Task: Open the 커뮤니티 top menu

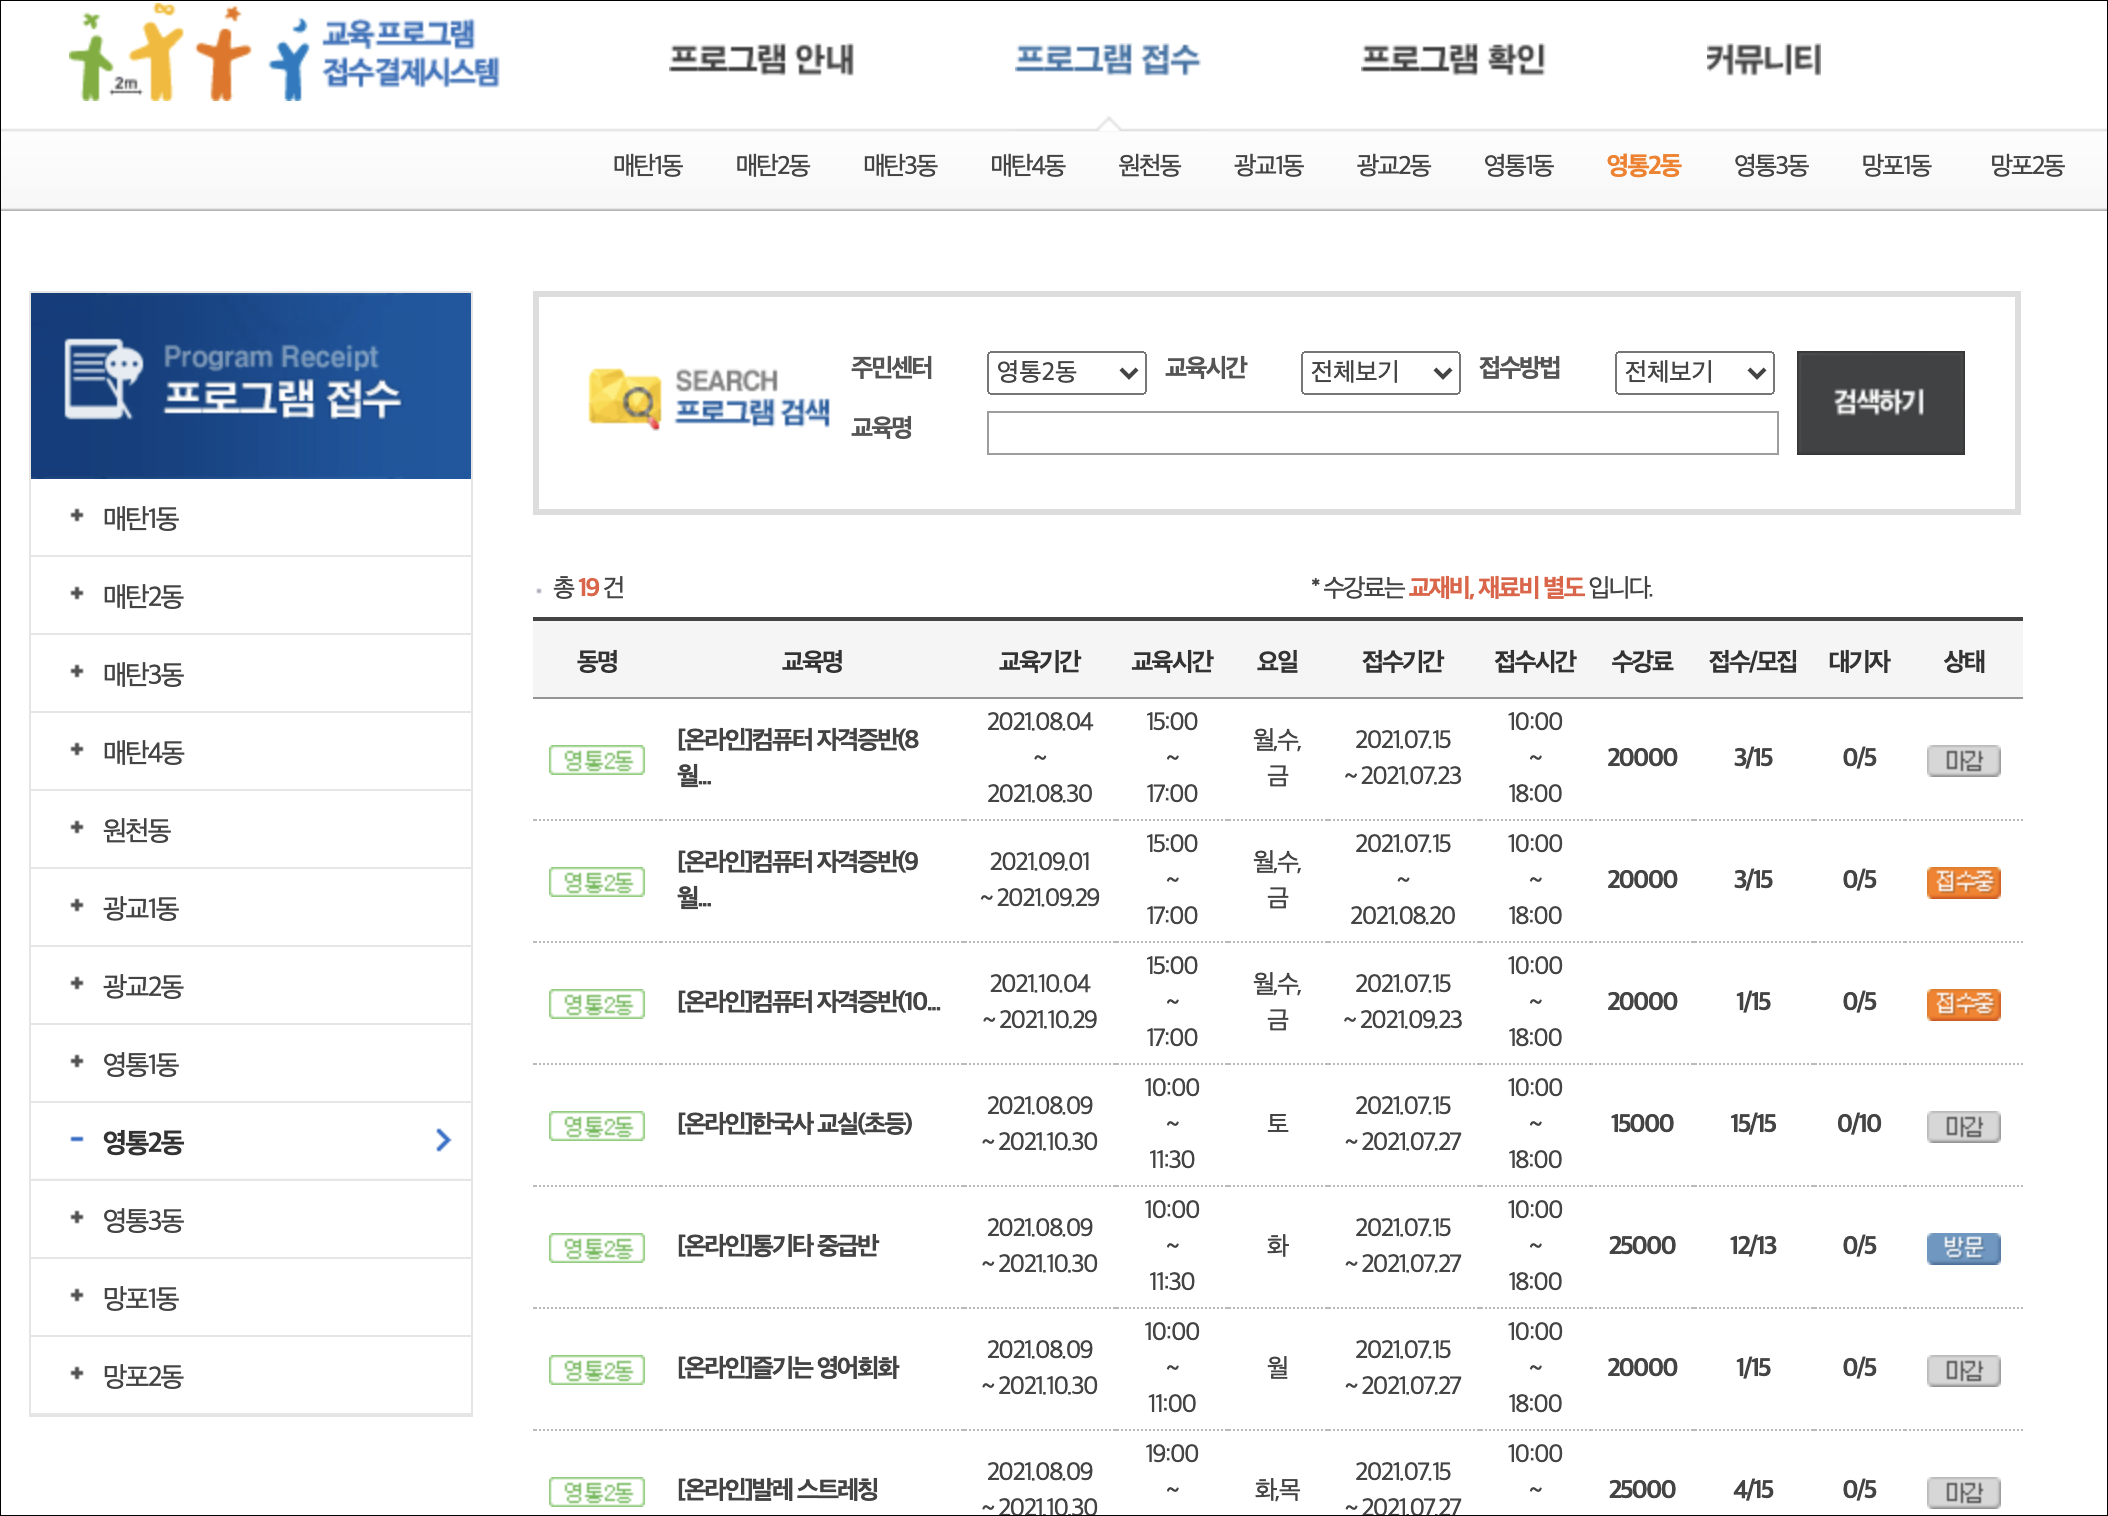Action: point(1762,59)
